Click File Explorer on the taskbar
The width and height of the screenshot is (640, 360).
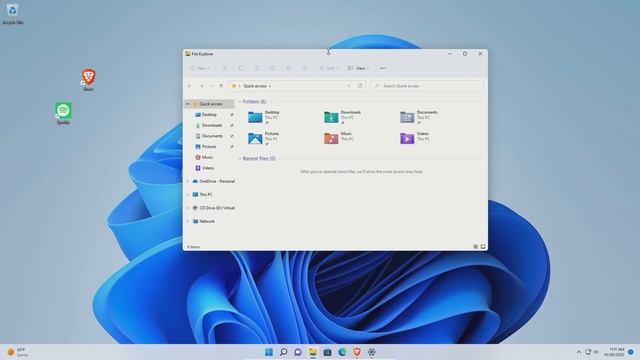click(x=313, y=352)
